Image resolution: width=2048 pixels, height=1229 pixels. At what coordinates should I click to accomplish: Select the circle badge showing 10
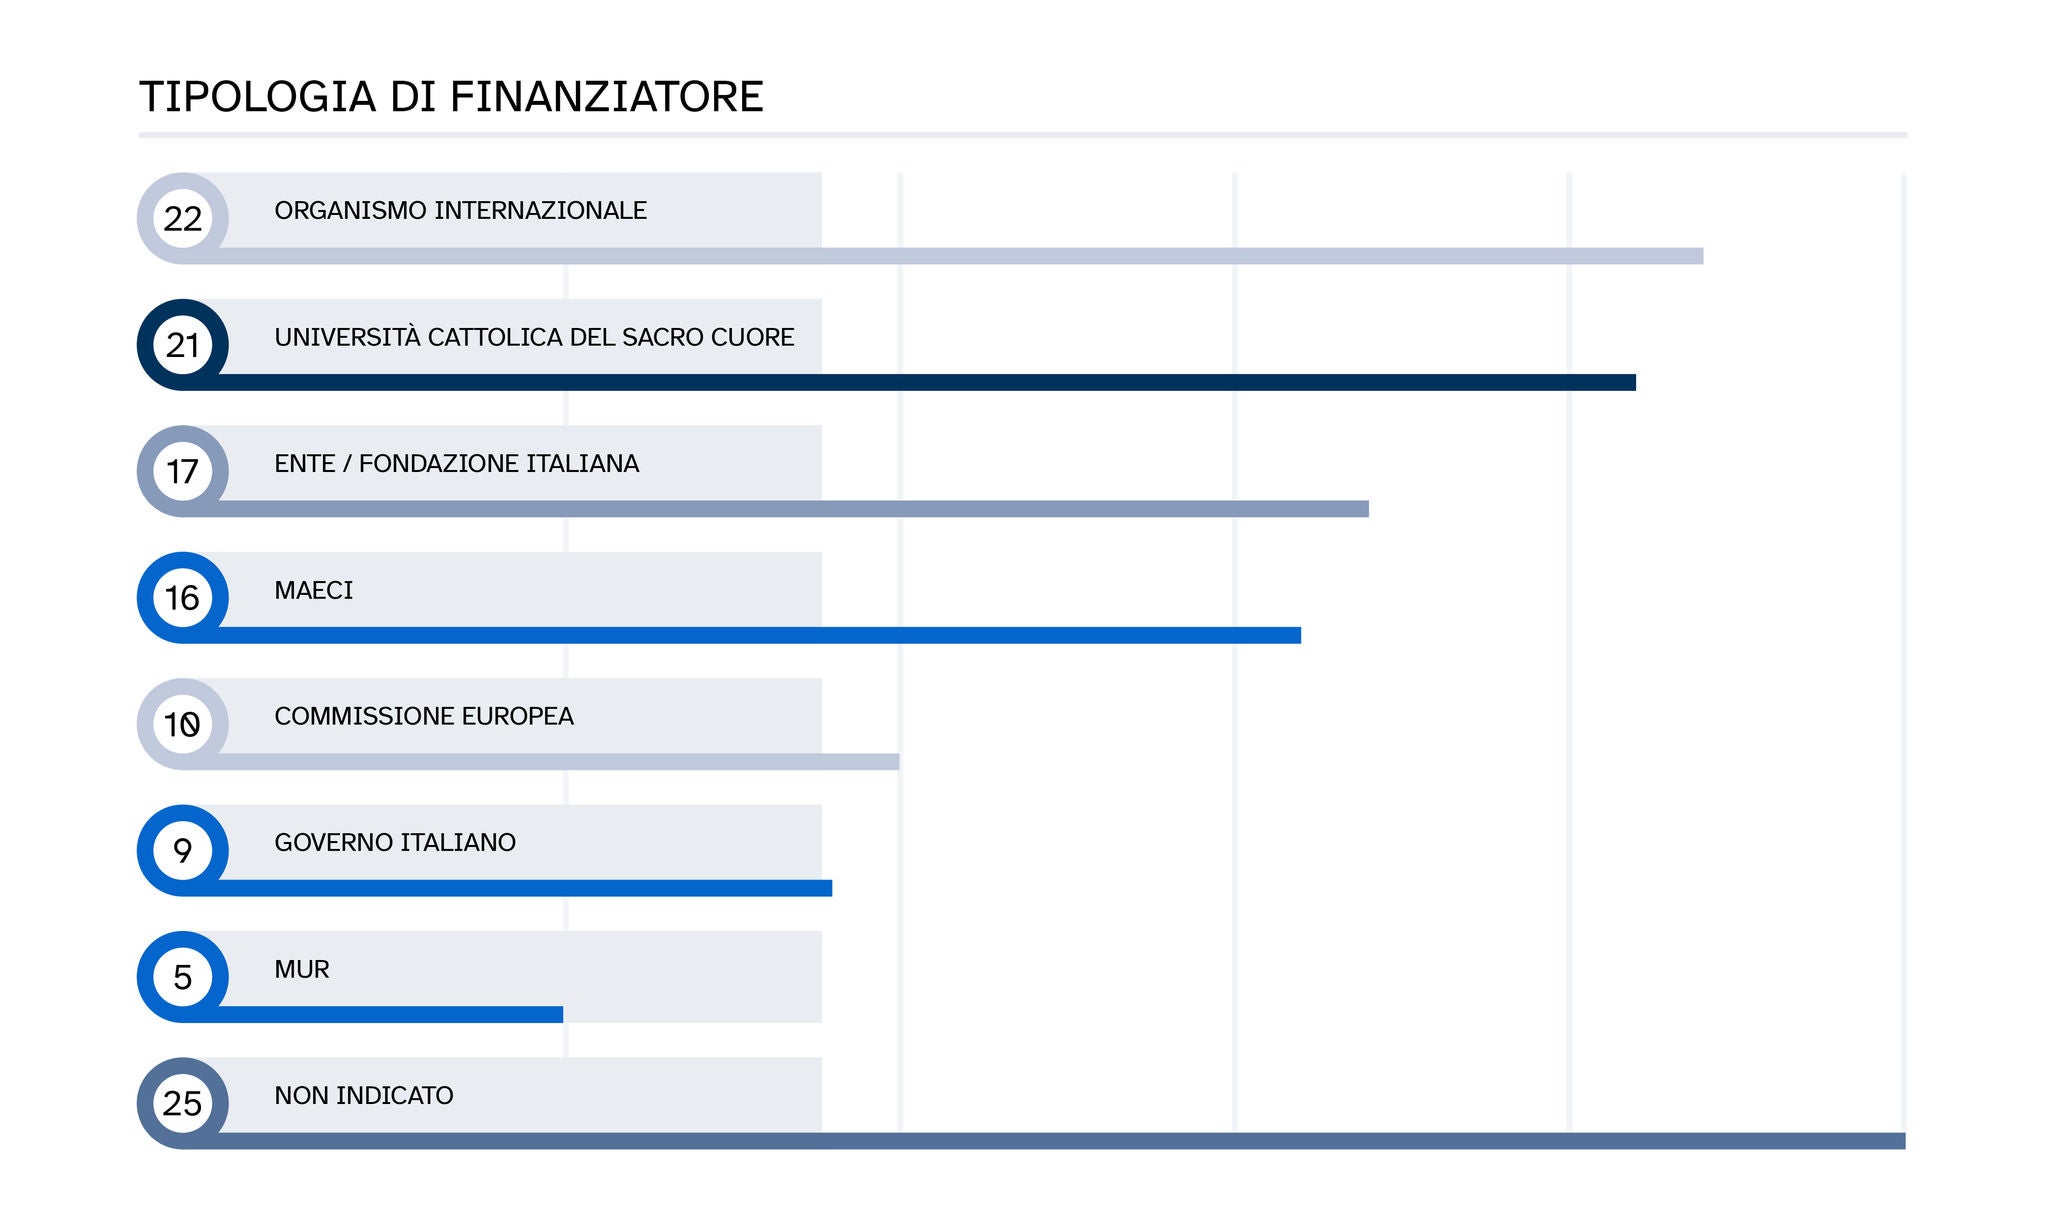(x=183, y=724)
